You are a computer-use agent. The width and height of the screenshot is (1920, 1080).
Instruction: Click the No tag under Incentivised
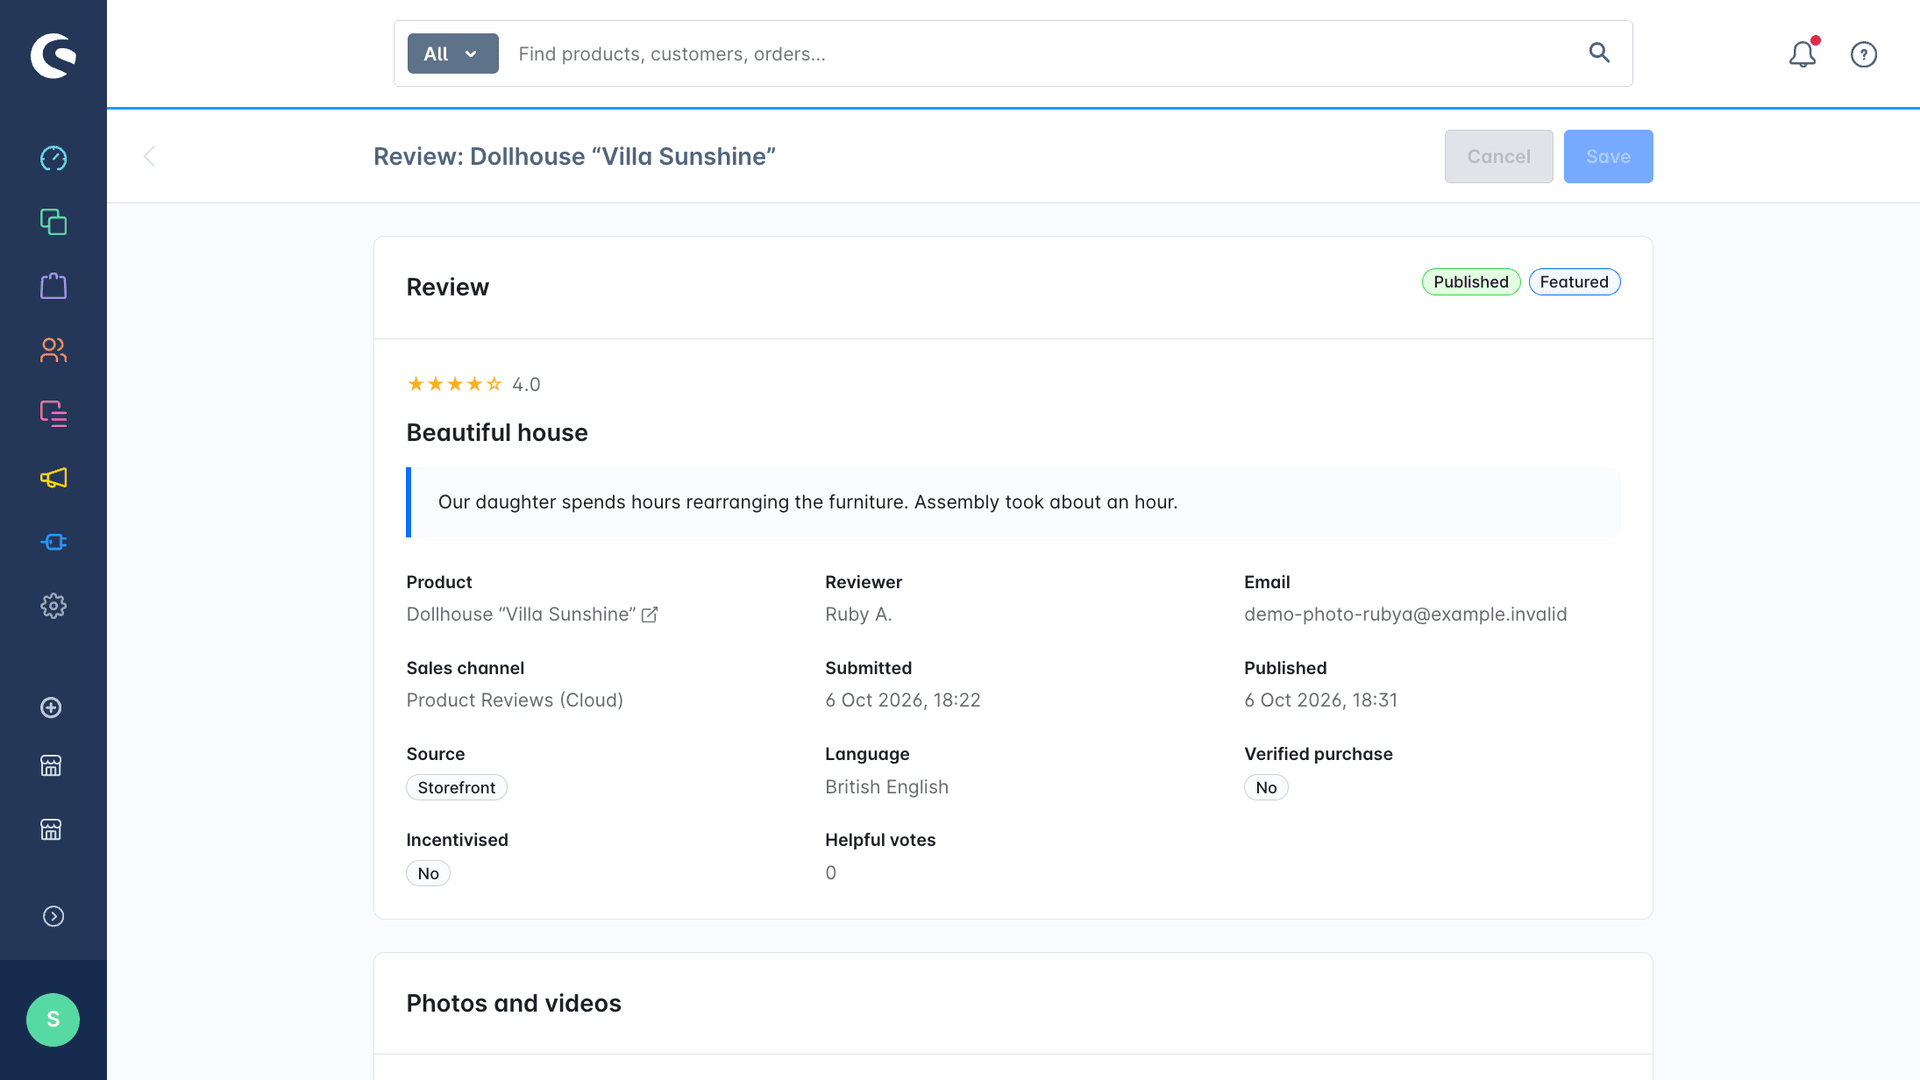(x=428, y=874)
